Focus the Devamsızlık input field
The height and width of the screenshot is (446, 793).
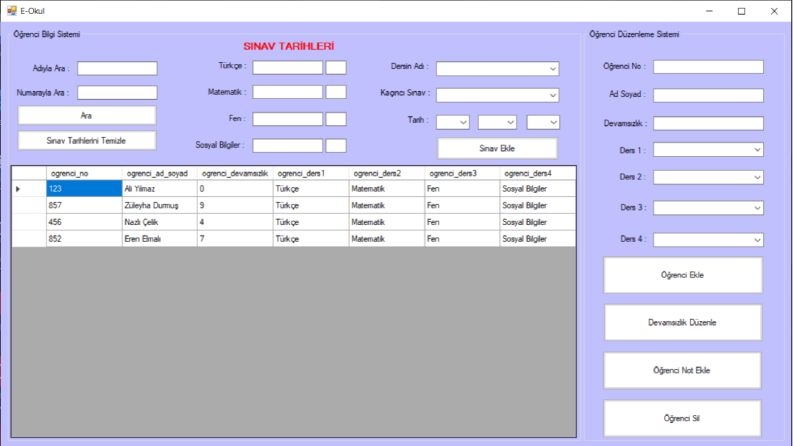click(x=708, y=123)
